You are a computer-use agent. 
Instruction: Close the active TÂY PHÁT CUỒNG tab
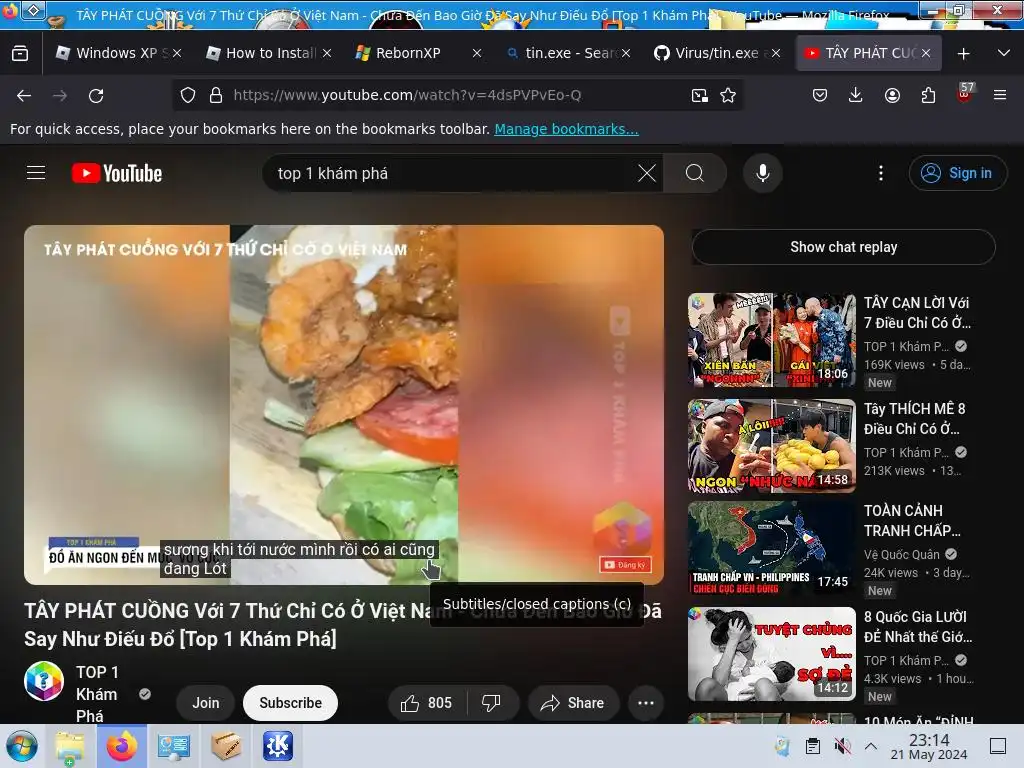(926, 54)
